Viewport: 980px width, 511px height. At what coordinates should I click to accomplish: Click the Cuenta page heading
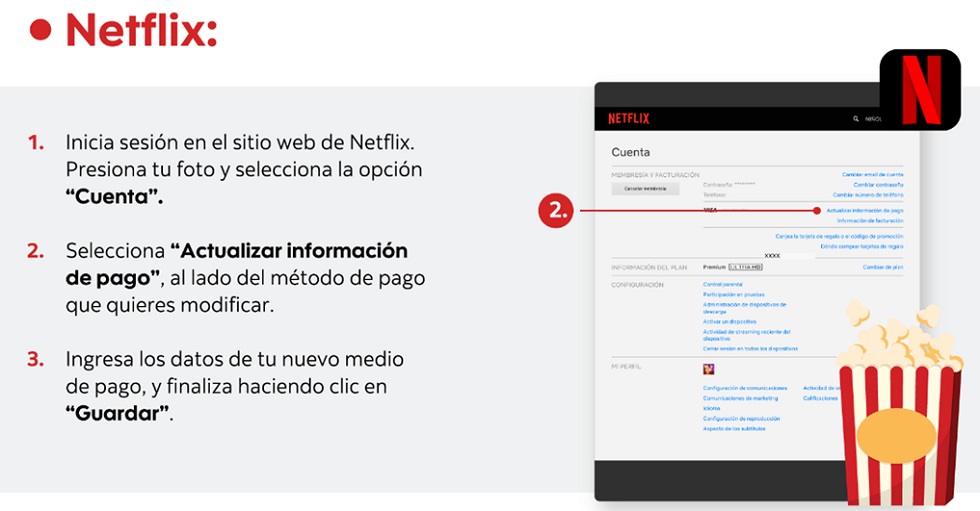click(x=631, y=152)
